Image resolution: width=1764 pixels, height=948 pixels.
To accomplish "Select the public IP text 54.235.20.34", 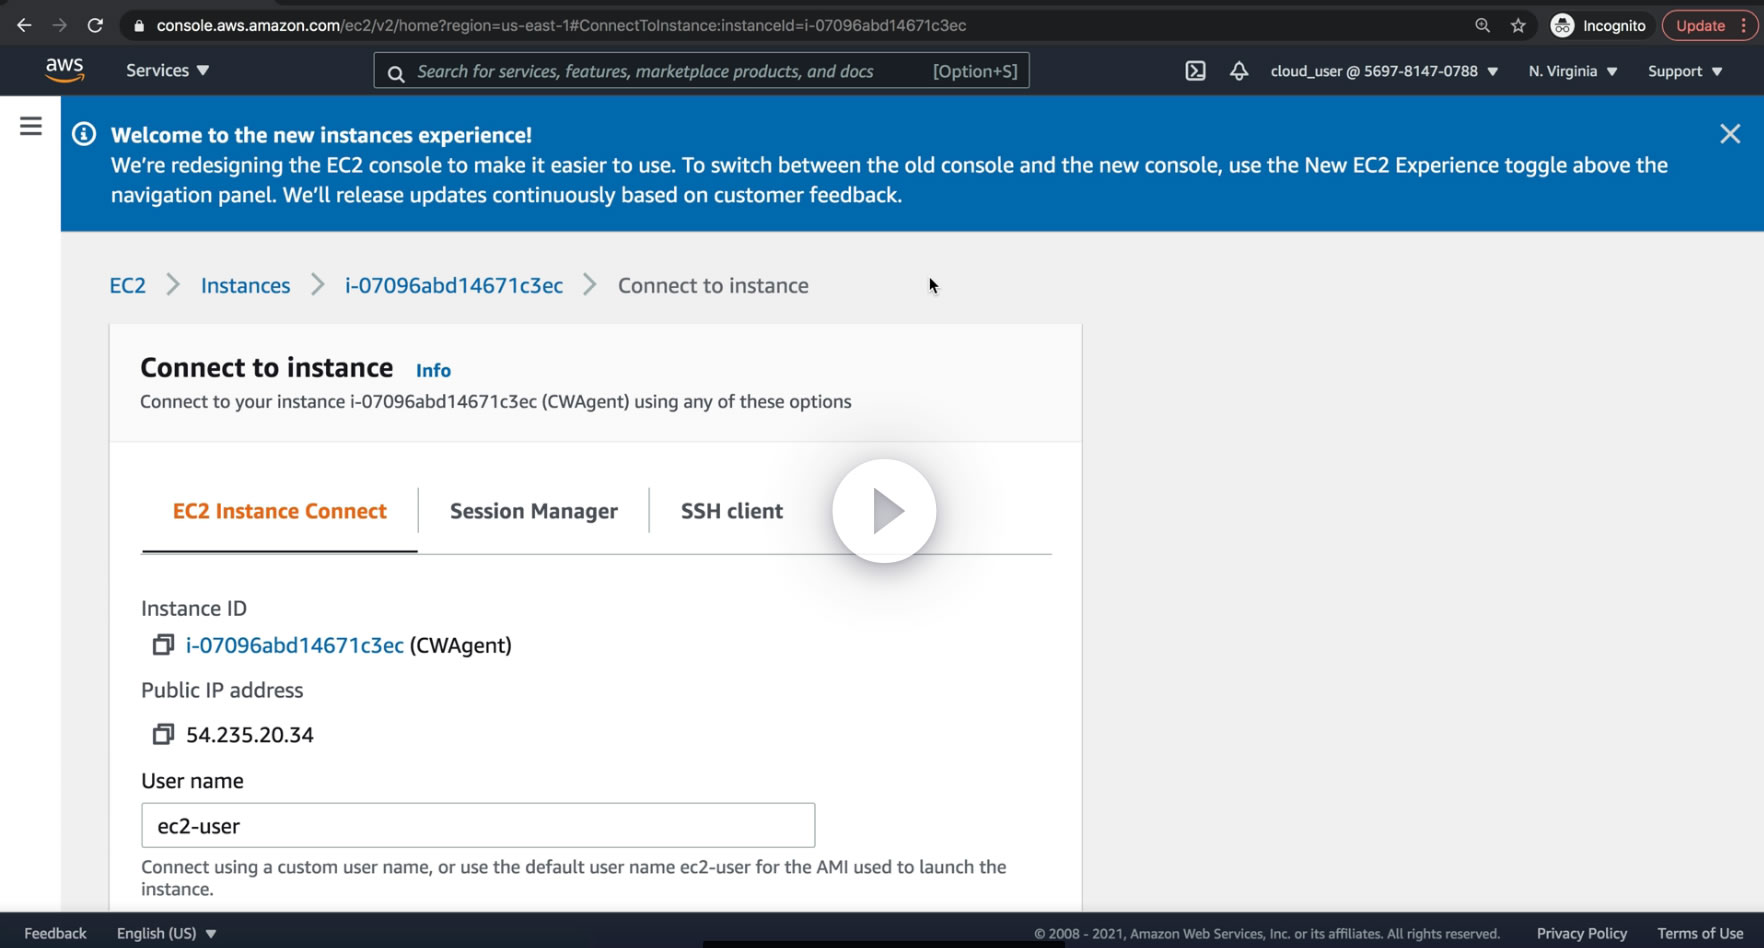I will point(250,735).
